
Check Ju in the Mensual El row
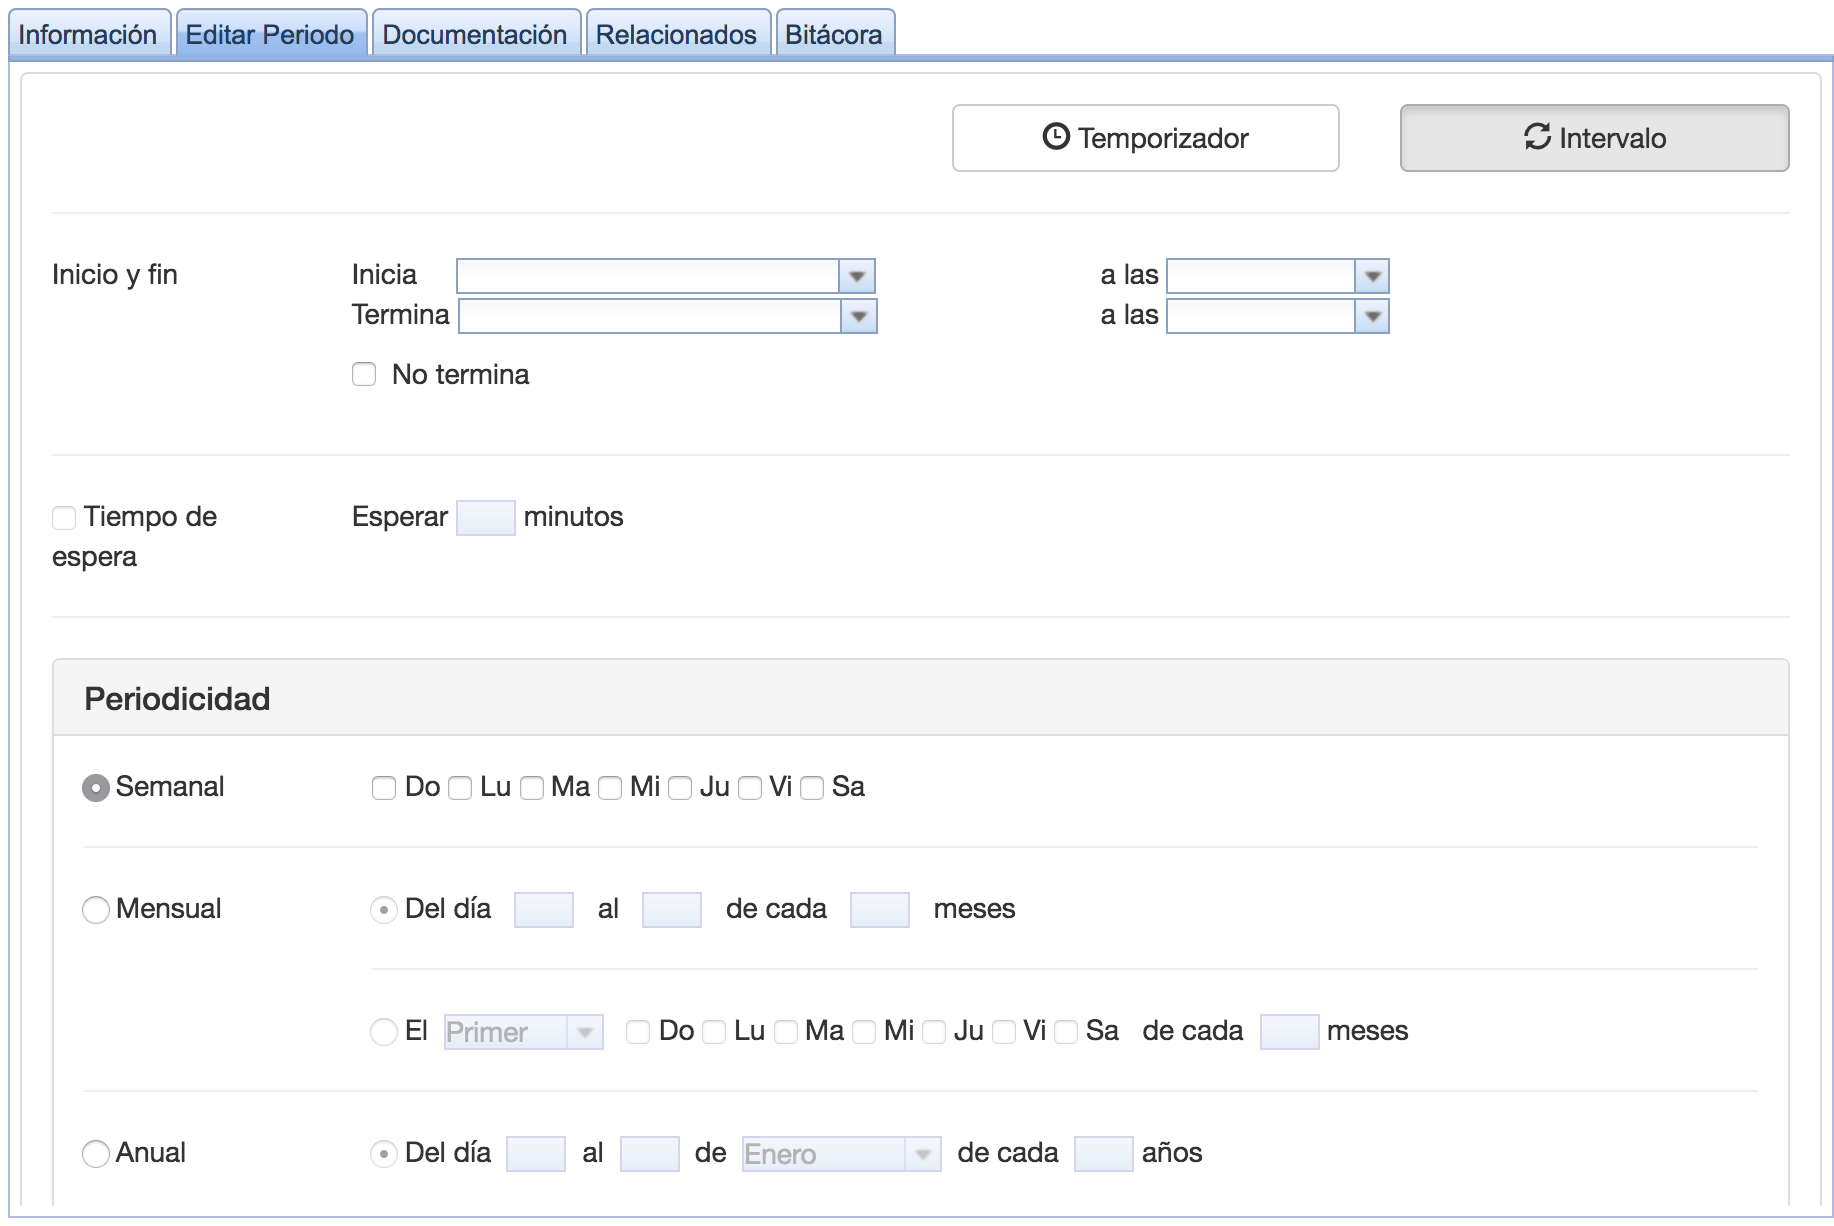tap(934, 1032)
